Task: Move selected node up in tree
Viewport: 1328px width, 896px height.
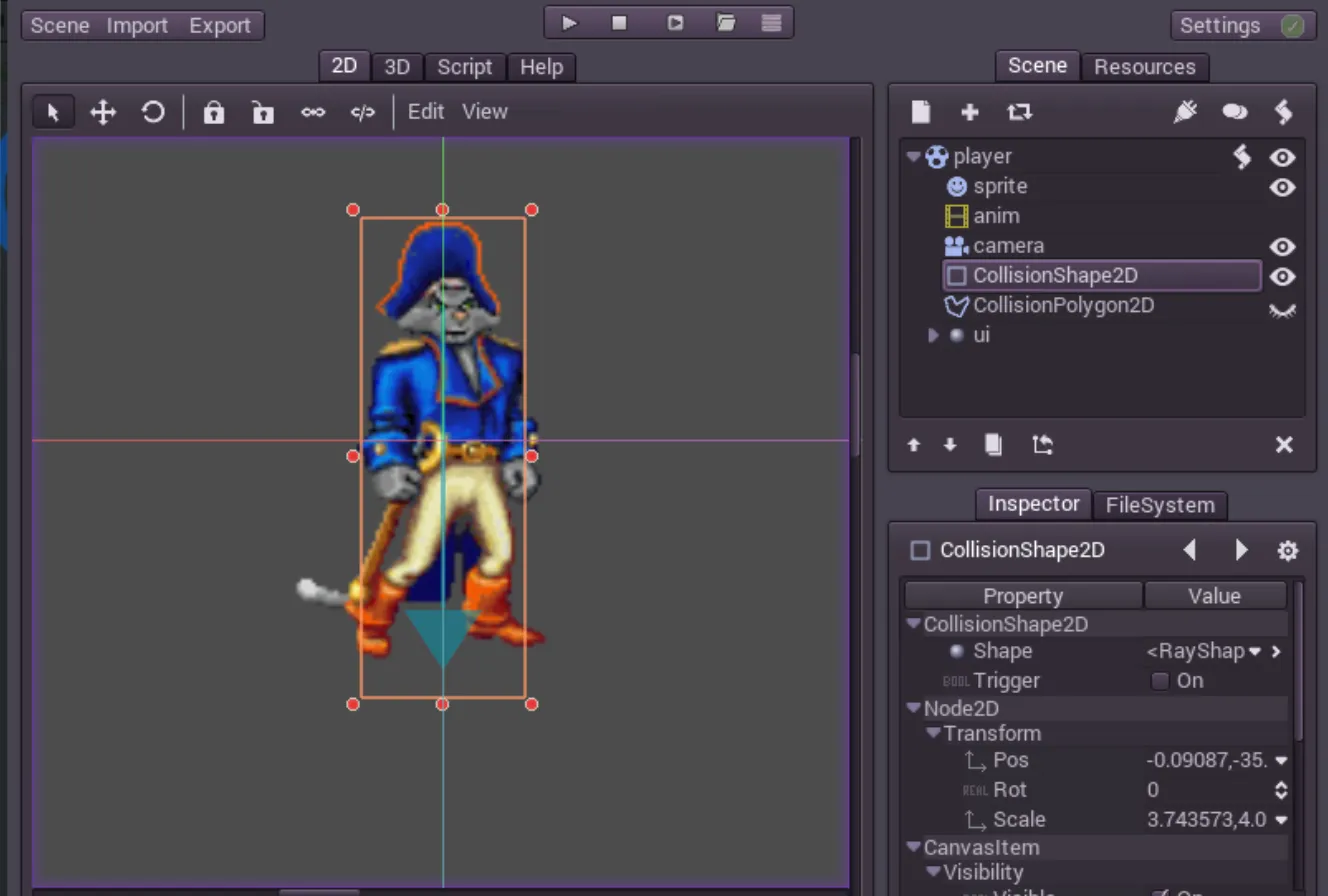Action: [x=913, y=445]
